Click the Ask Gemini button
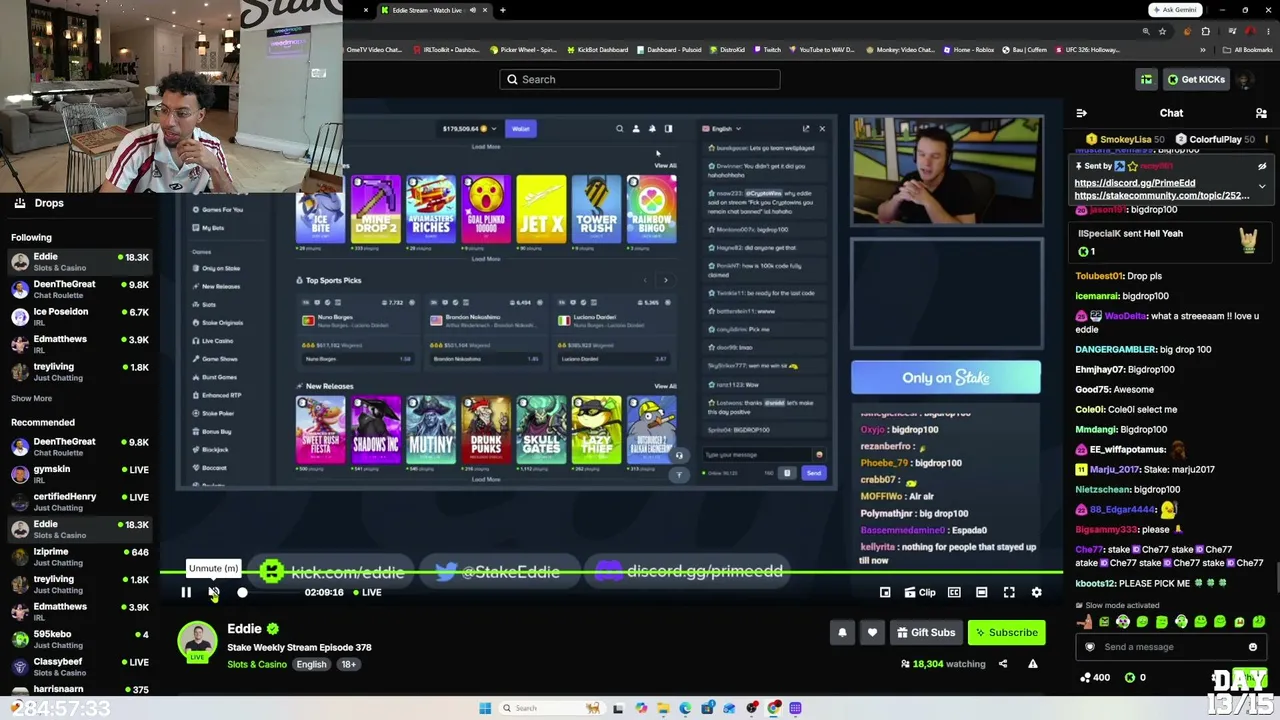The height and width of the screenshot is (720, 1280). (x=1174, y=10)
